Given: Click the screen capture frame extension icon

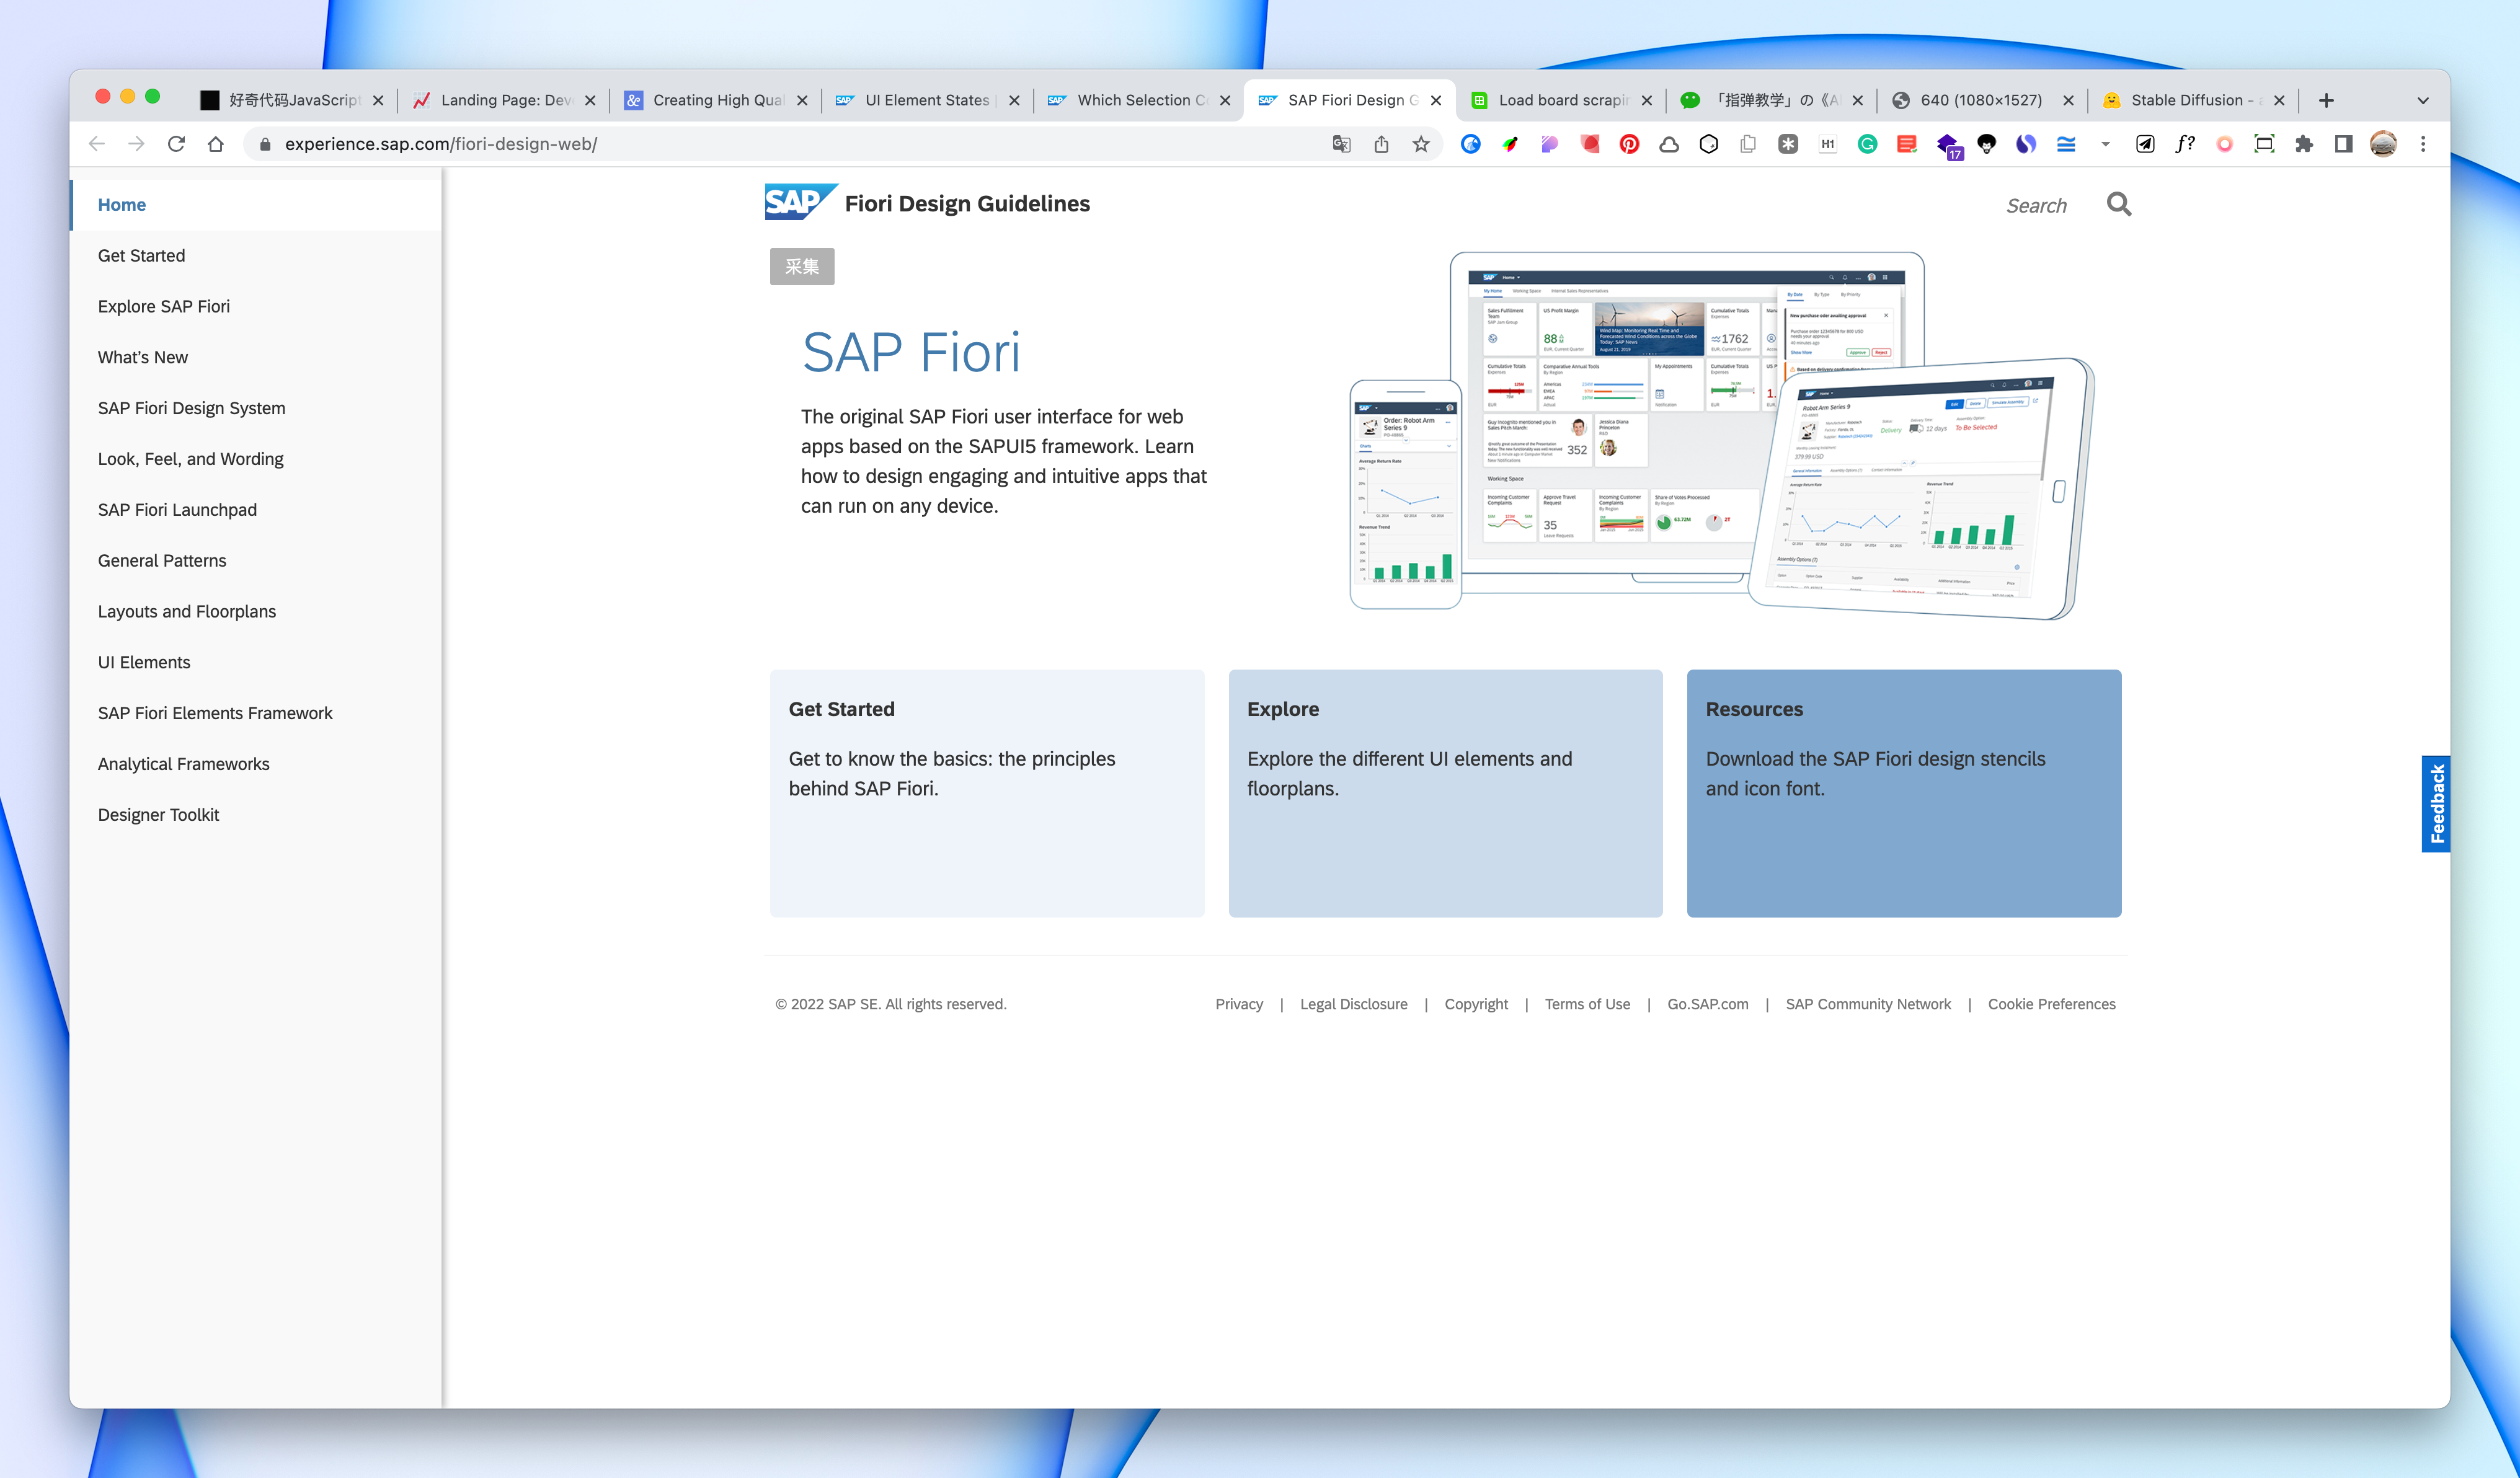Looking at the screenshot, I should pyautogui.click(x=2264, y=144).
